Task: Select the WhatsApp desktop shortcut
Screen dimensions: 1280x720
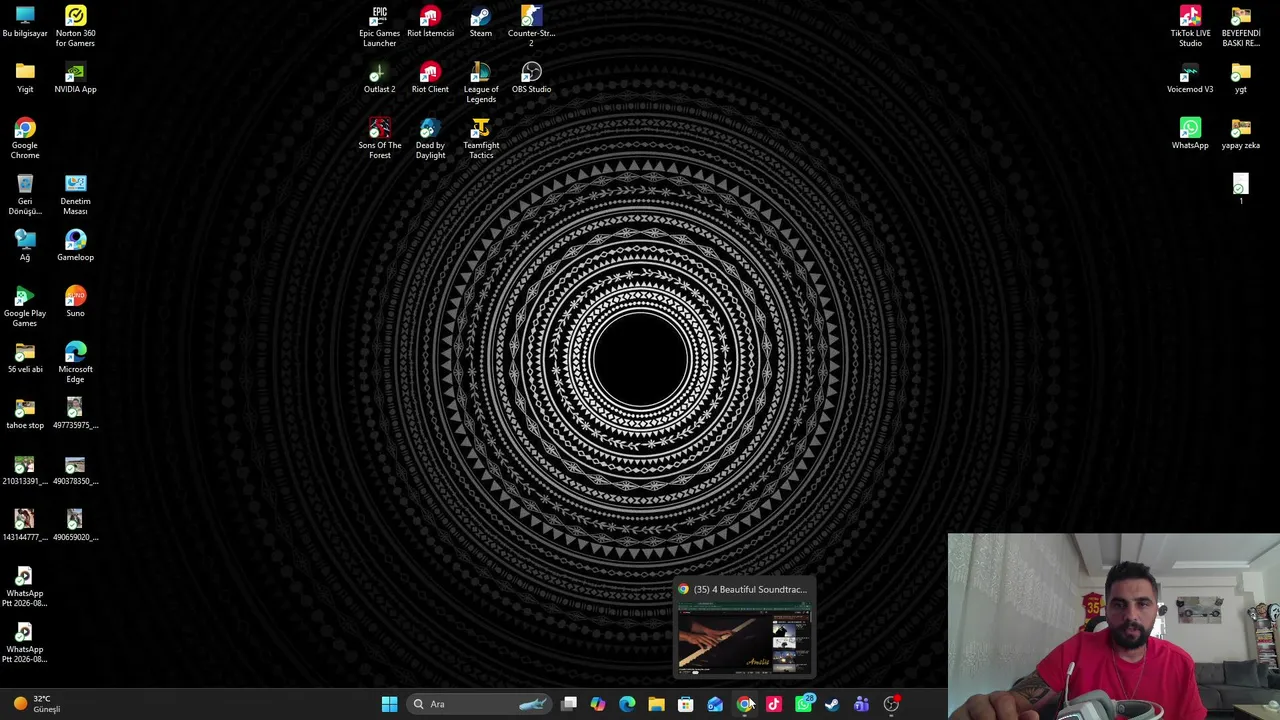Action: coord(1190,134)
